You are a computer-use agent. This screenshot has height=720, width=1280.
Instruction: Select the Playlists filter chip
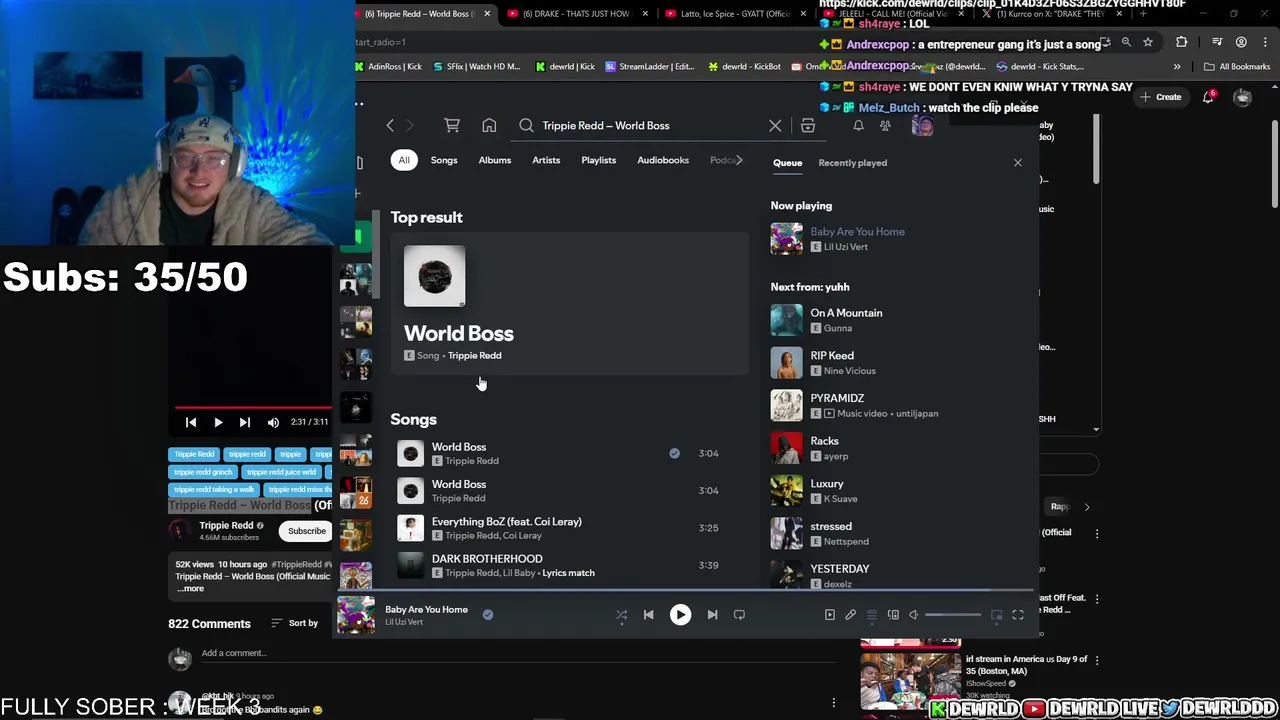(599, 160)
